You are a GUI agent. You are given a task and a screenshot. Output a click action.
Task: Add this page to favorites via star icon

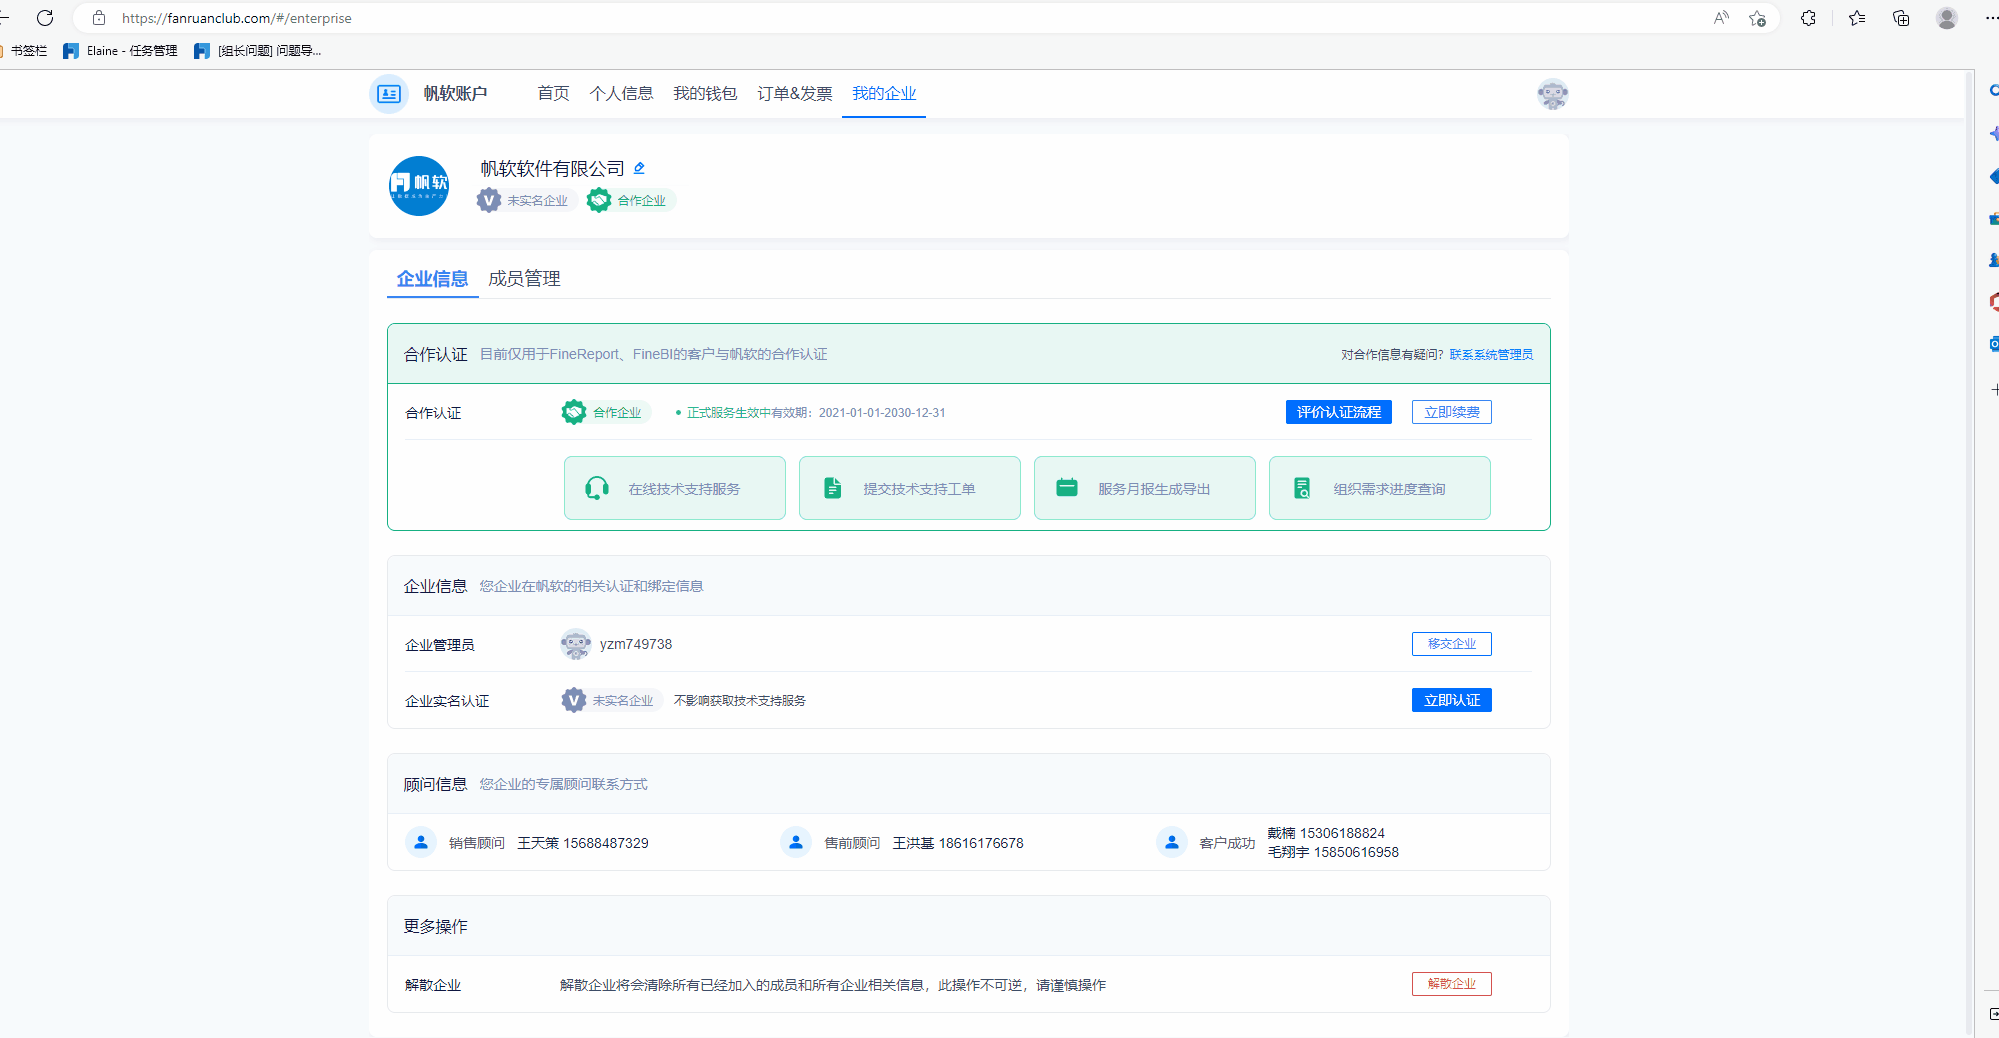click(1757, 18)
